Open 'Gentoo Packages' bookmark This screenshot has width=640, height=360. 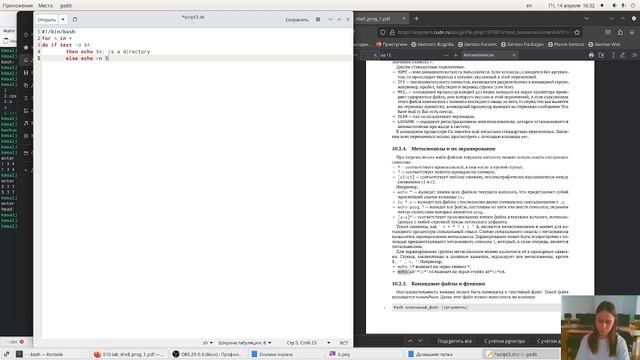coord(522,44)
